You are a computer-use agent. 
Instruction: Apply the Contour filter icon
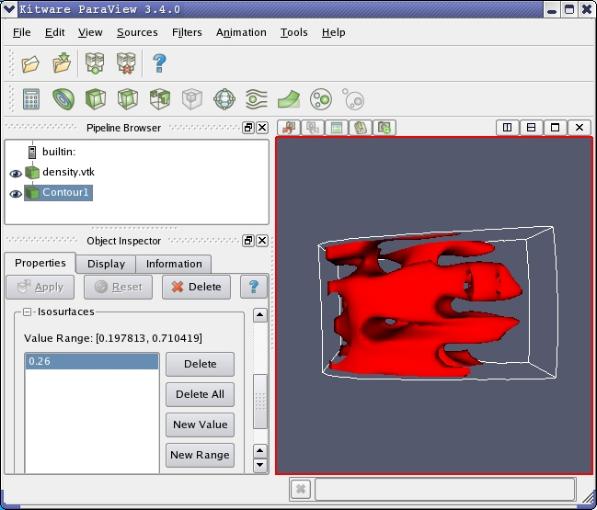(63, 99)
